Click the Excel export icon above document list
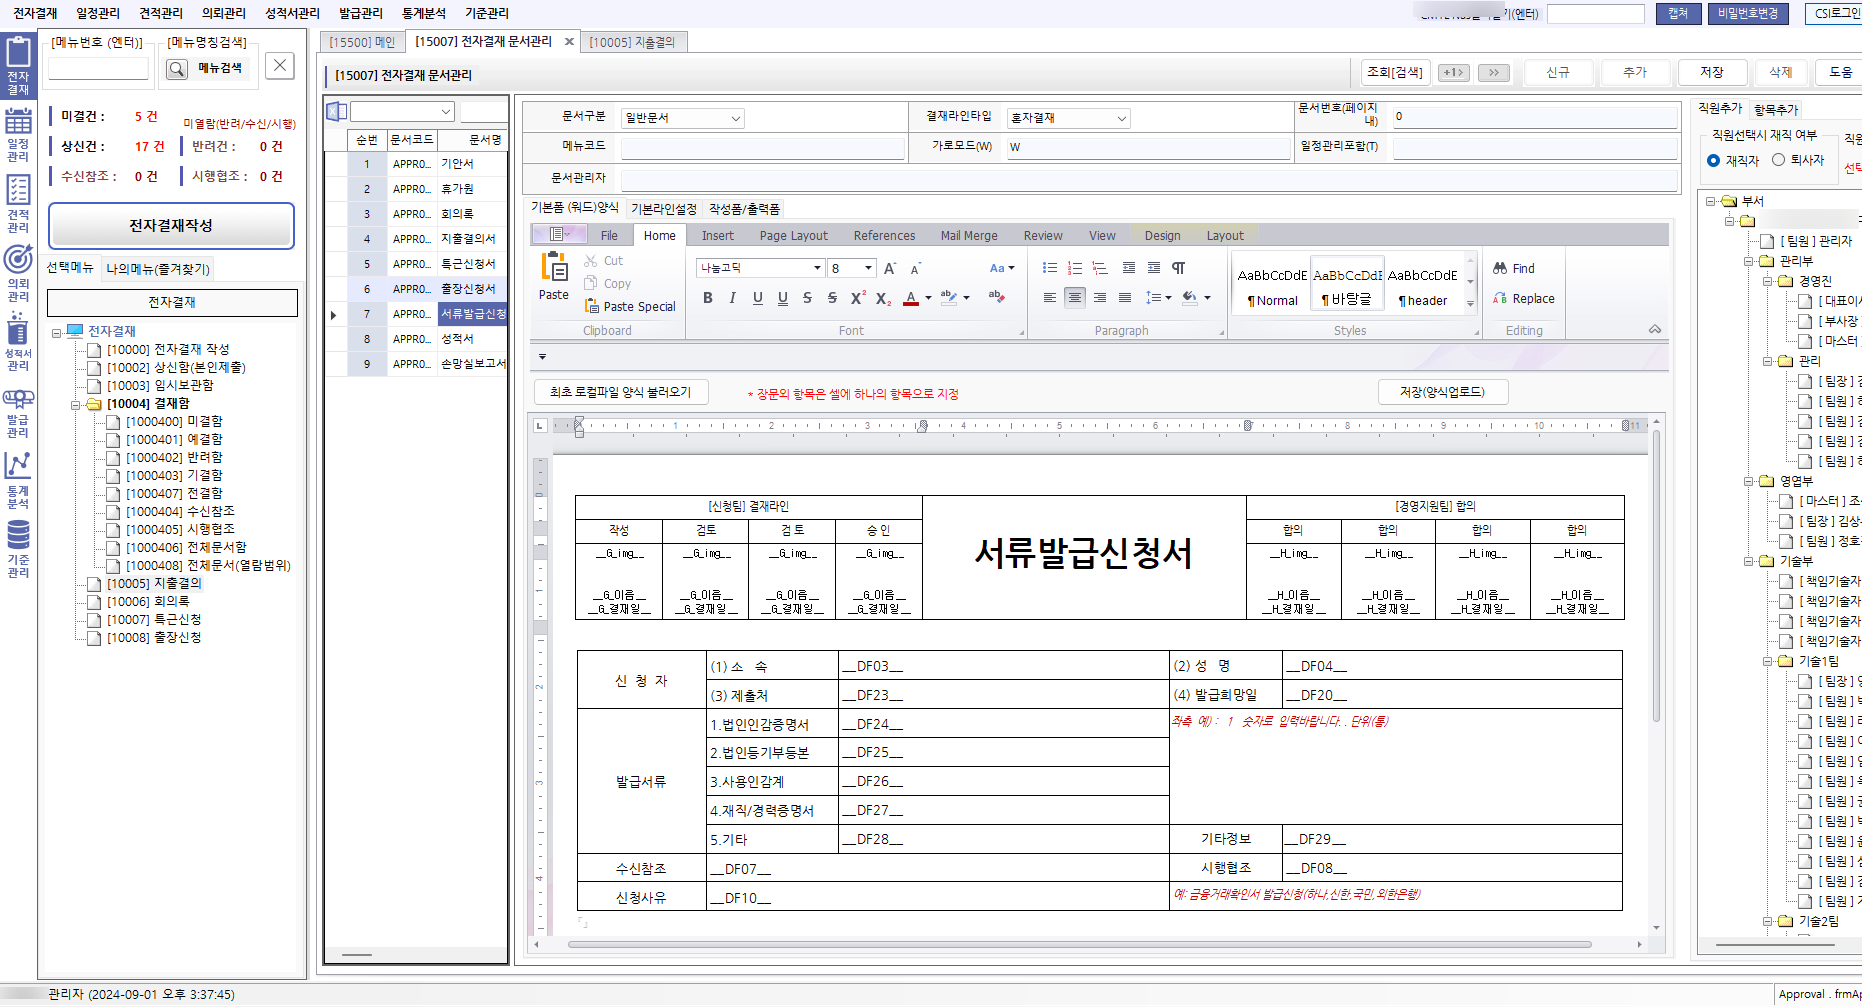The width and height of the screenshot is (1862, 1007). 337,111
